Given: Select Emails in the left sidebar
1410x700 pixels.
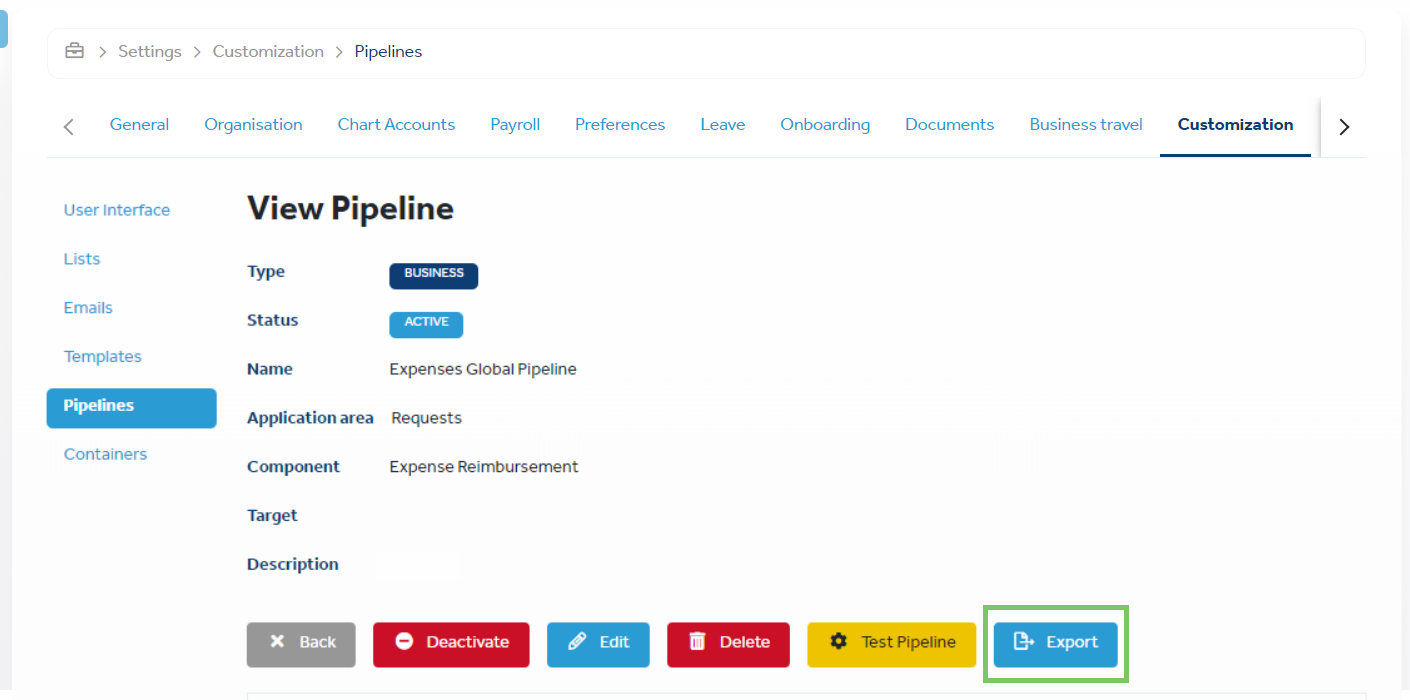Looking at the screenshot, I should [x=88, y=308].
